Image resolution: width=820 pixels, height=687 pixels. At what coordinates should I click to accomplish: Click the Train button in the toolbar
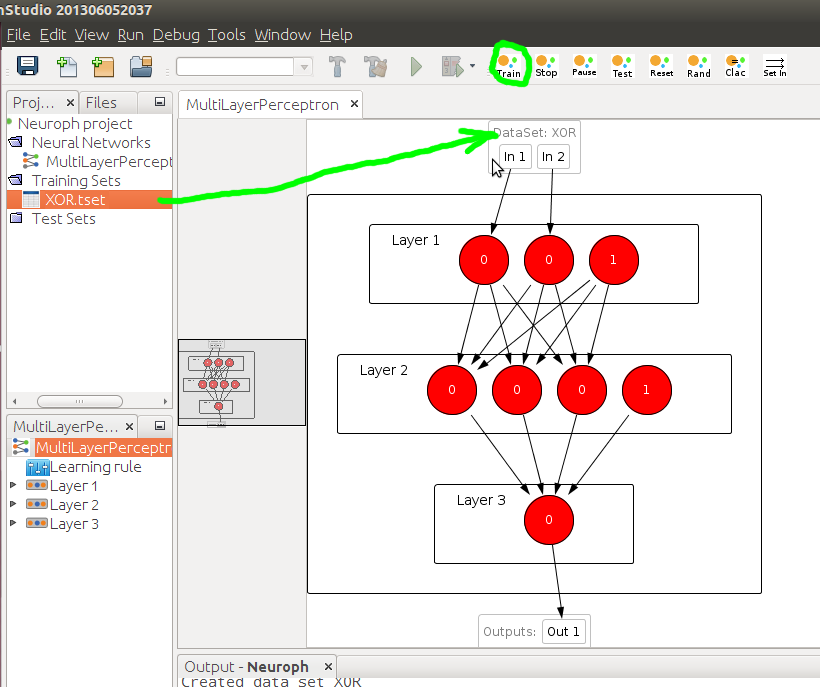[509, 66]
